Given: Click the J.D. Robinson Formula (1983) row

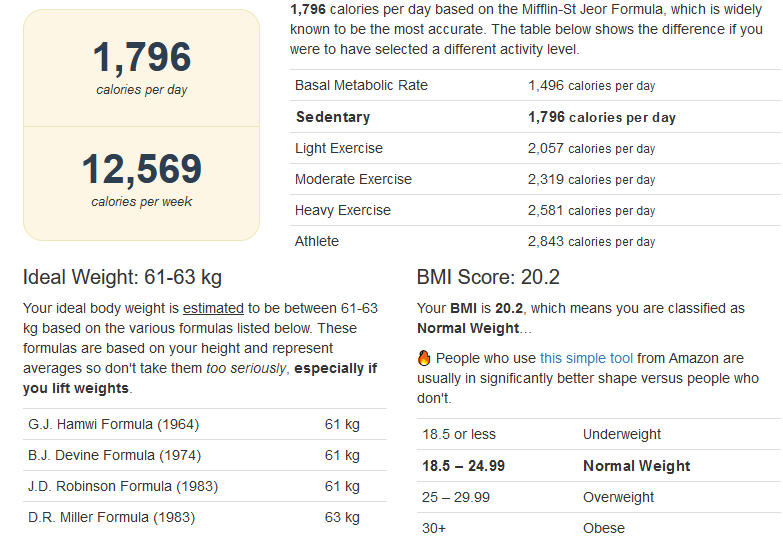Looking at the screenshot, I should click(205, 486).
